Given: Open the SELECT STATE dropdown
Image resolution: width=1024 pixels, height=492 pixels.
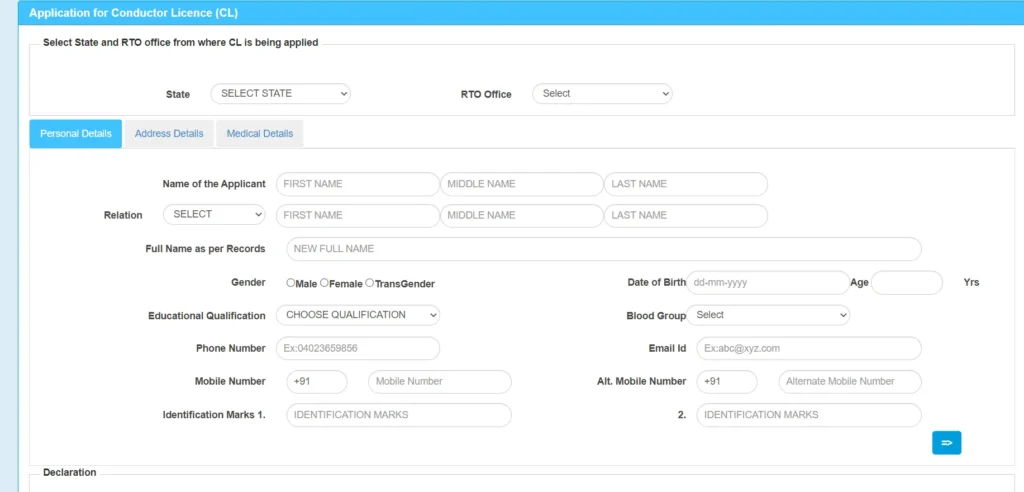Looking at the screenshot, I should 280,93.
